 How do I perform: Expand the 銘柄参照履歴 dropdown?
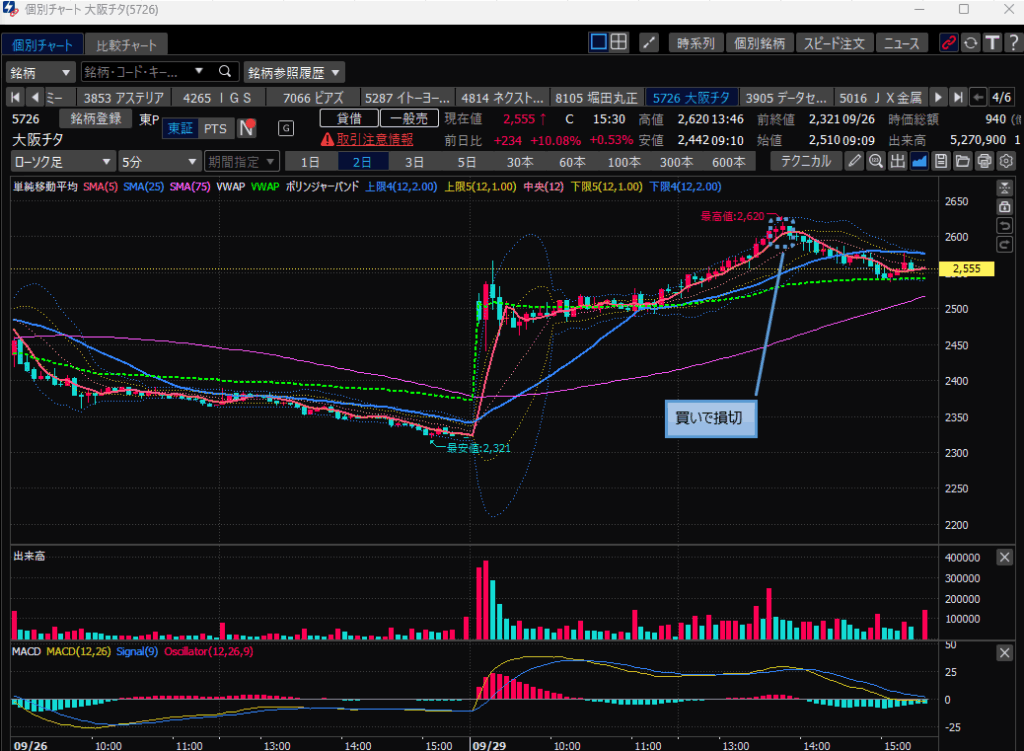(x=294, y=72)
